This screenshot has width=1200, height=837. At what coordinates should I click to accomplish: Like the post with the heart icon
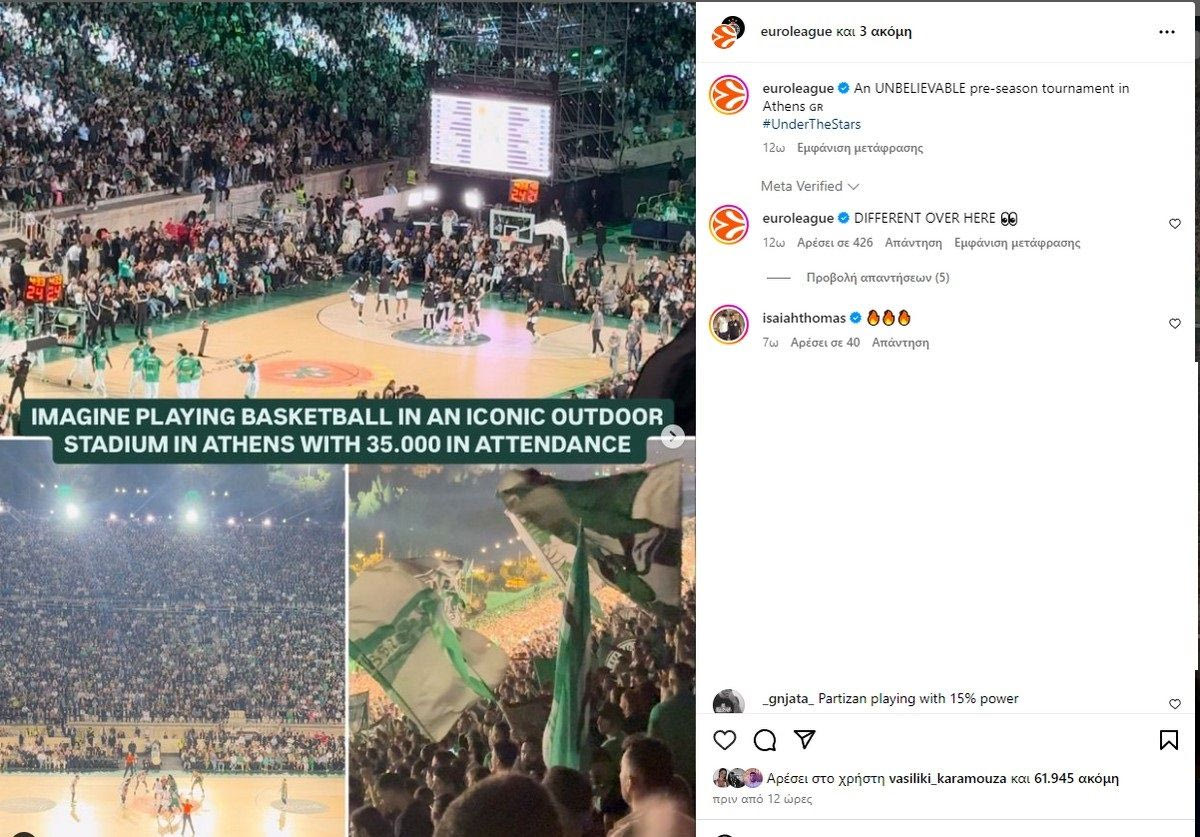(725, 740)
